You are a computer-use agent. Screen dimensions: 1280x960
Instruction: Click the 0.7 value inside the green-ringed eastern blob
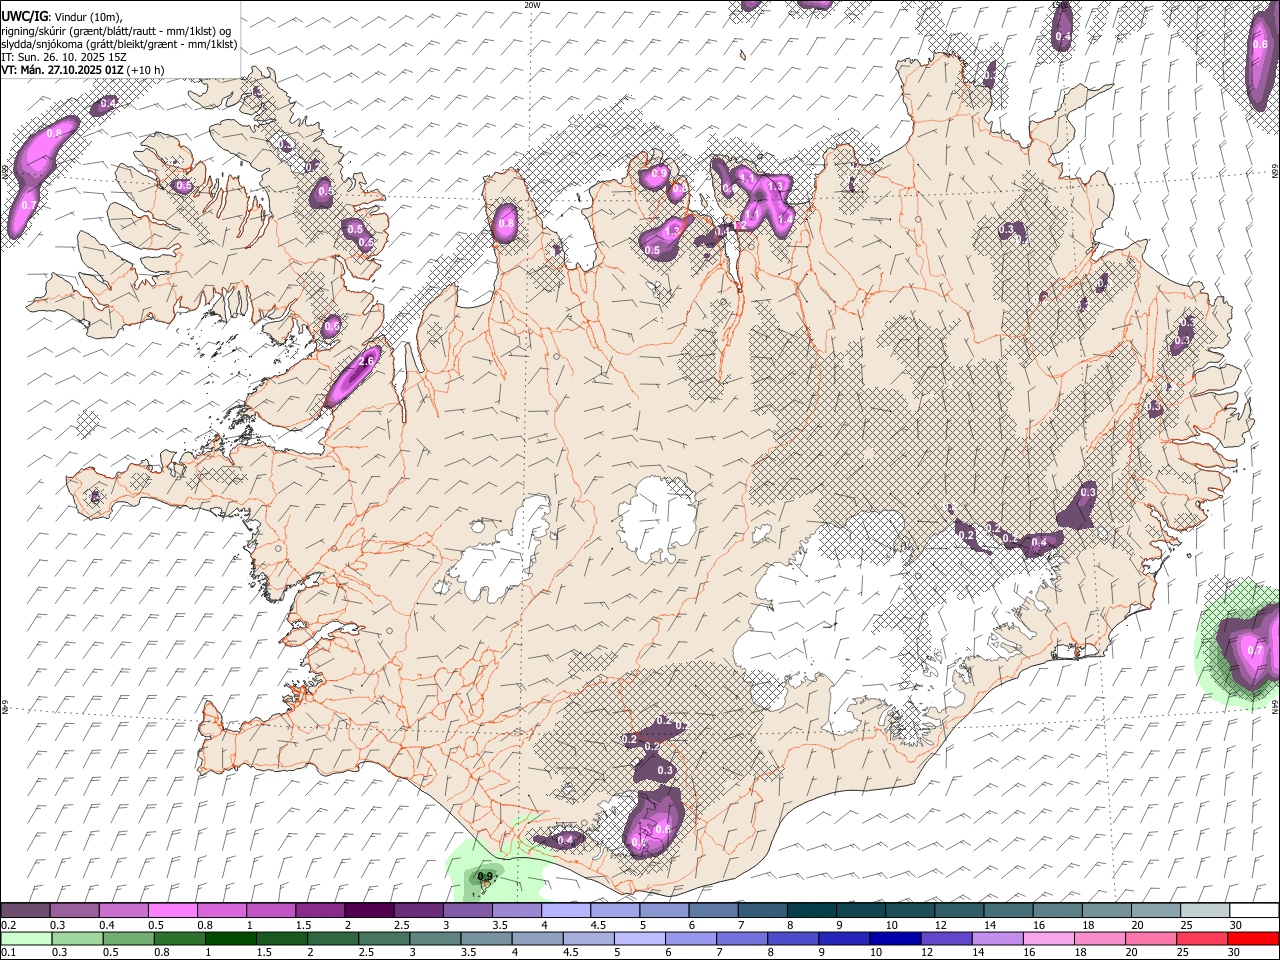[x=1255, y=650]
